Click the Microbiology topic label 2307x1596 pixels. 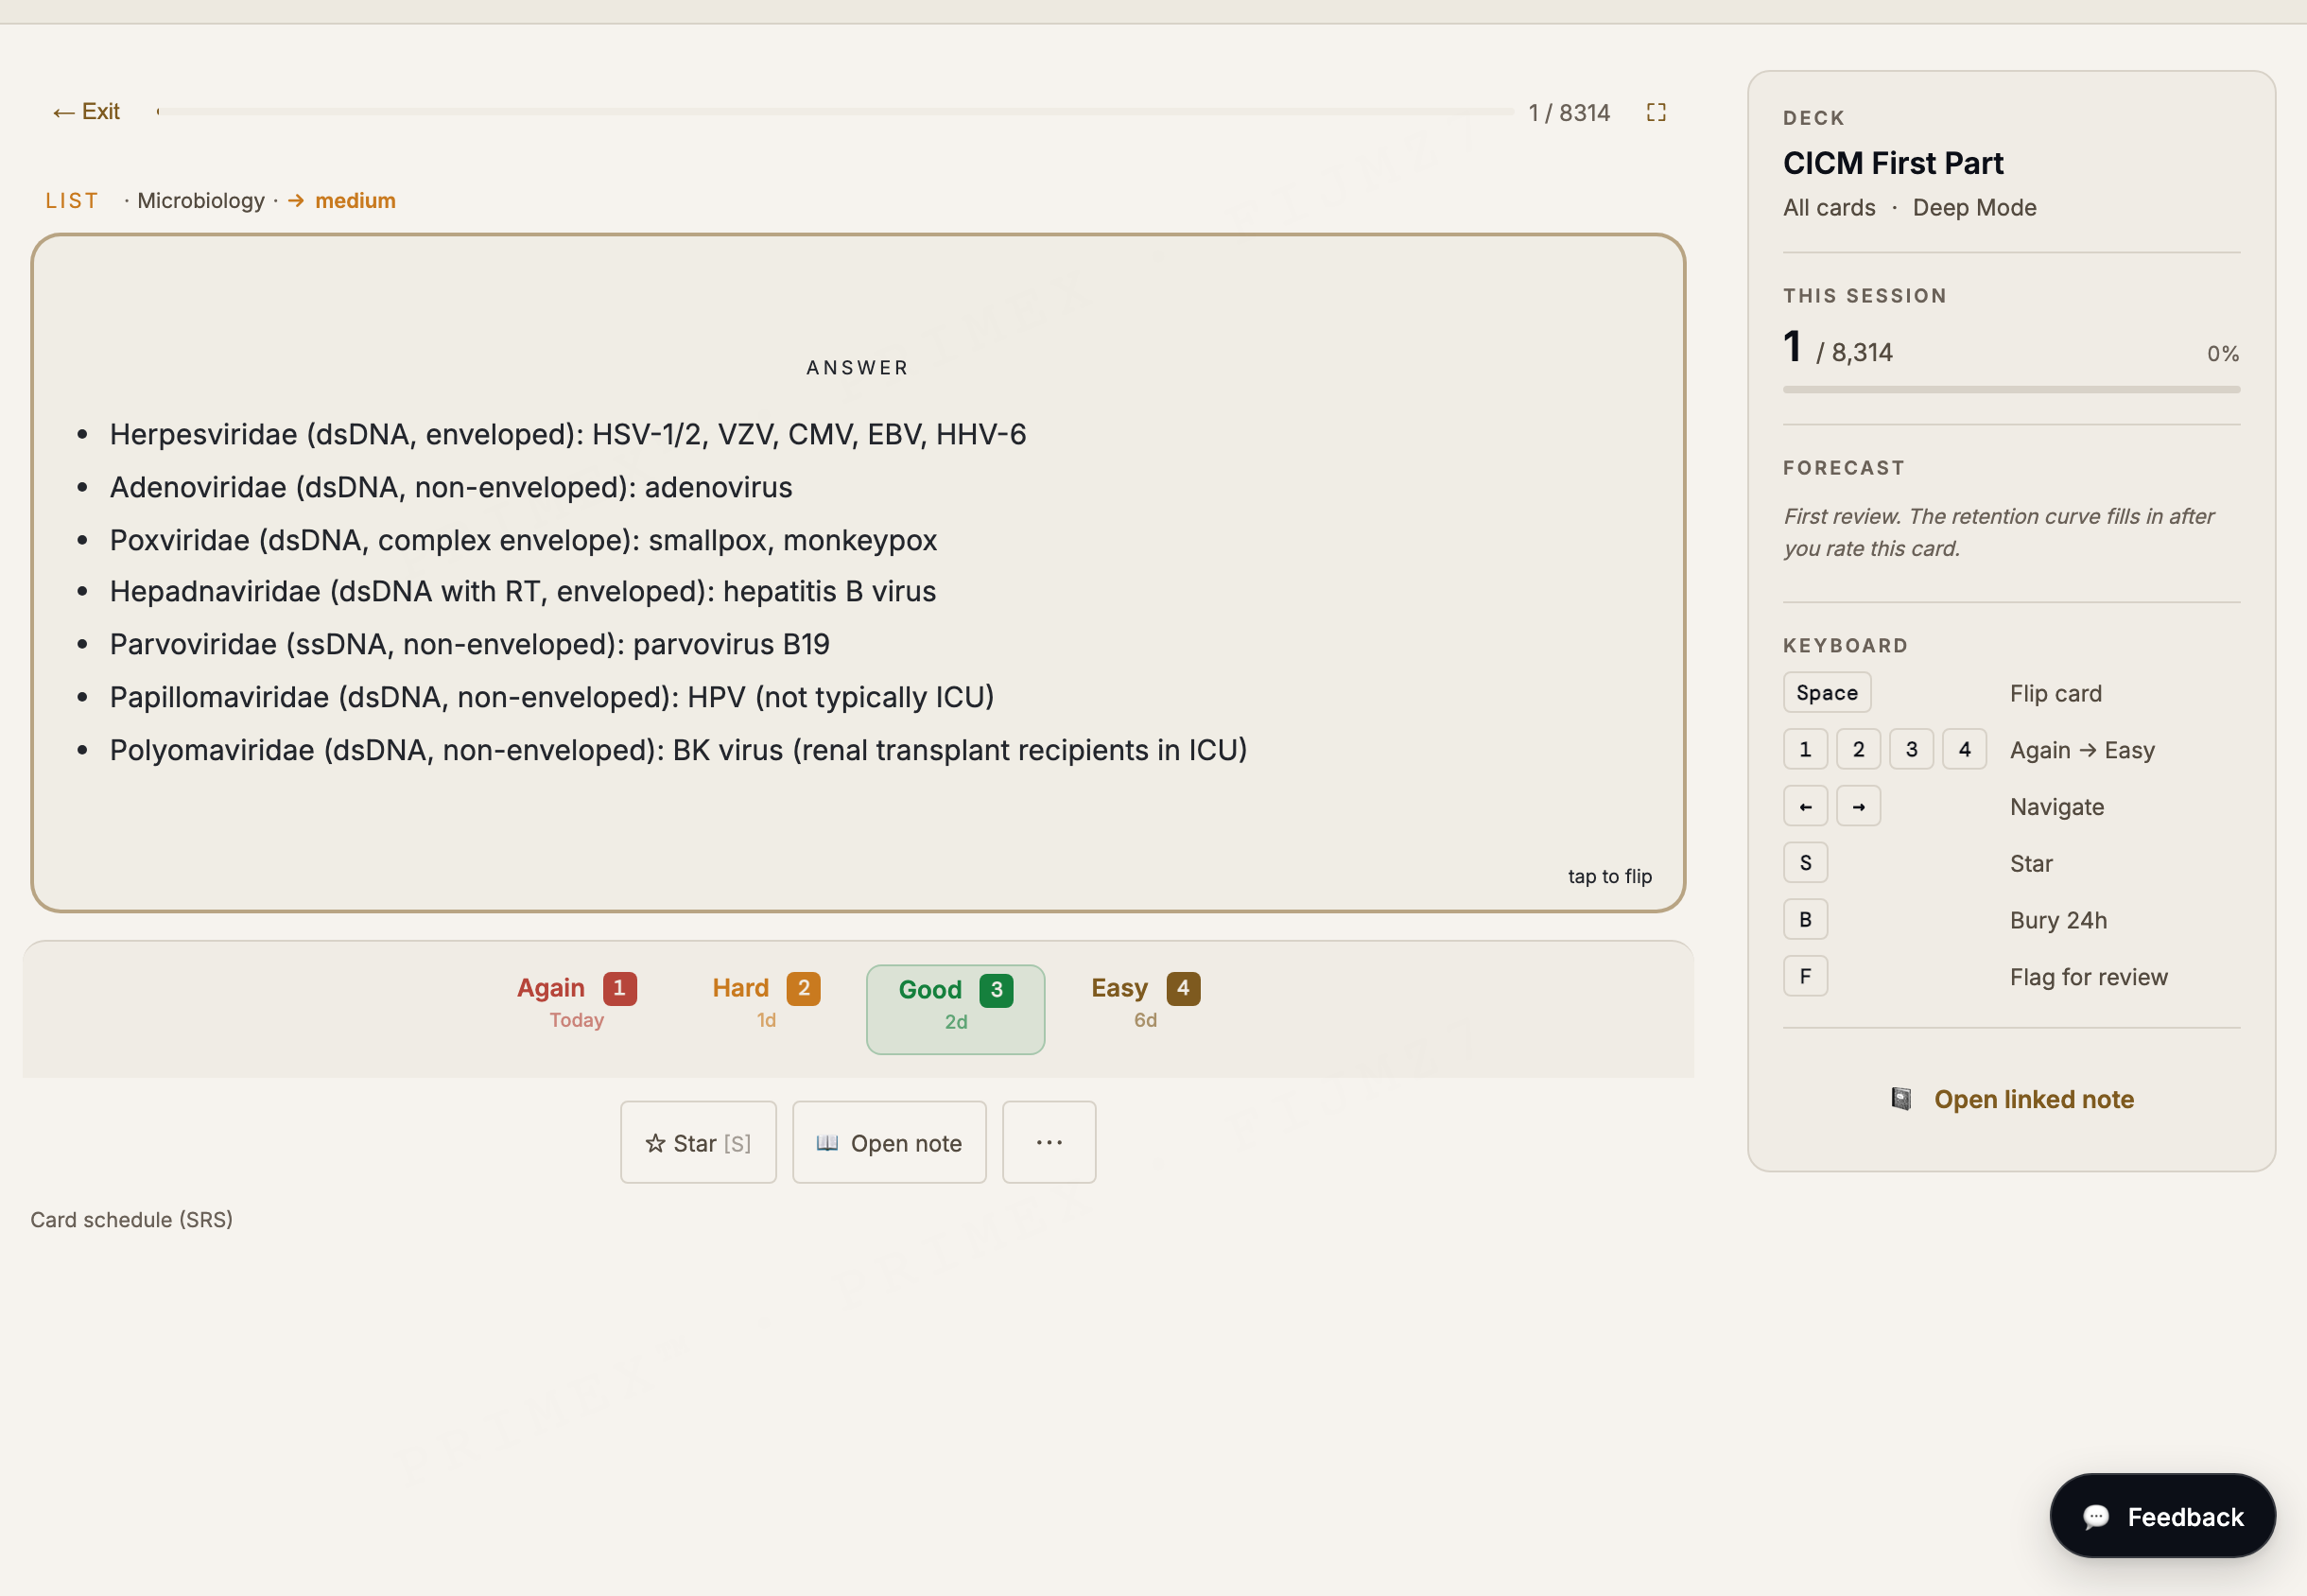[x=201, y=201]
